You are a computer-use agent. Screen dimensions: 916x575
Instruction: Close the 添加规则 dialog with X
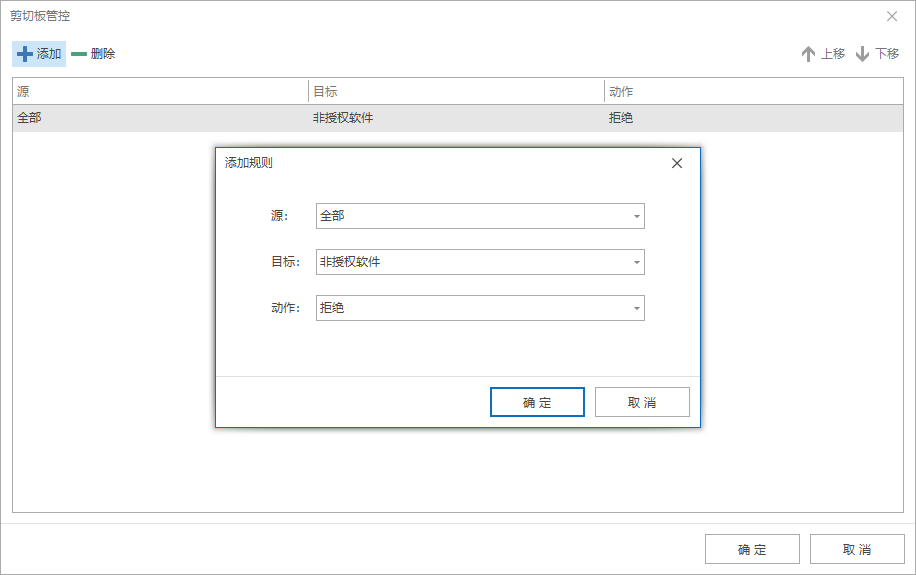[677, 163]
